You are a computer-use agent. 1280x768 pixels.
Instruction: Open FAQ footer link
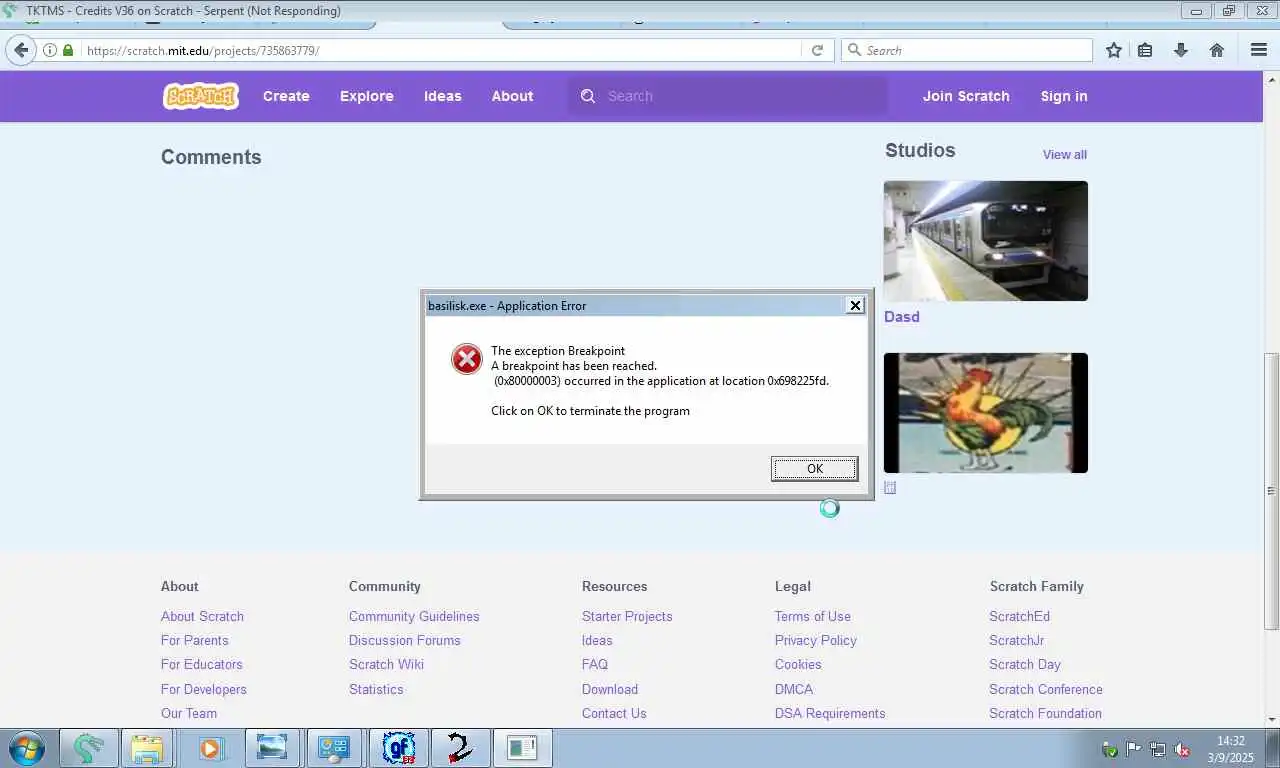[x=595, y=665]
